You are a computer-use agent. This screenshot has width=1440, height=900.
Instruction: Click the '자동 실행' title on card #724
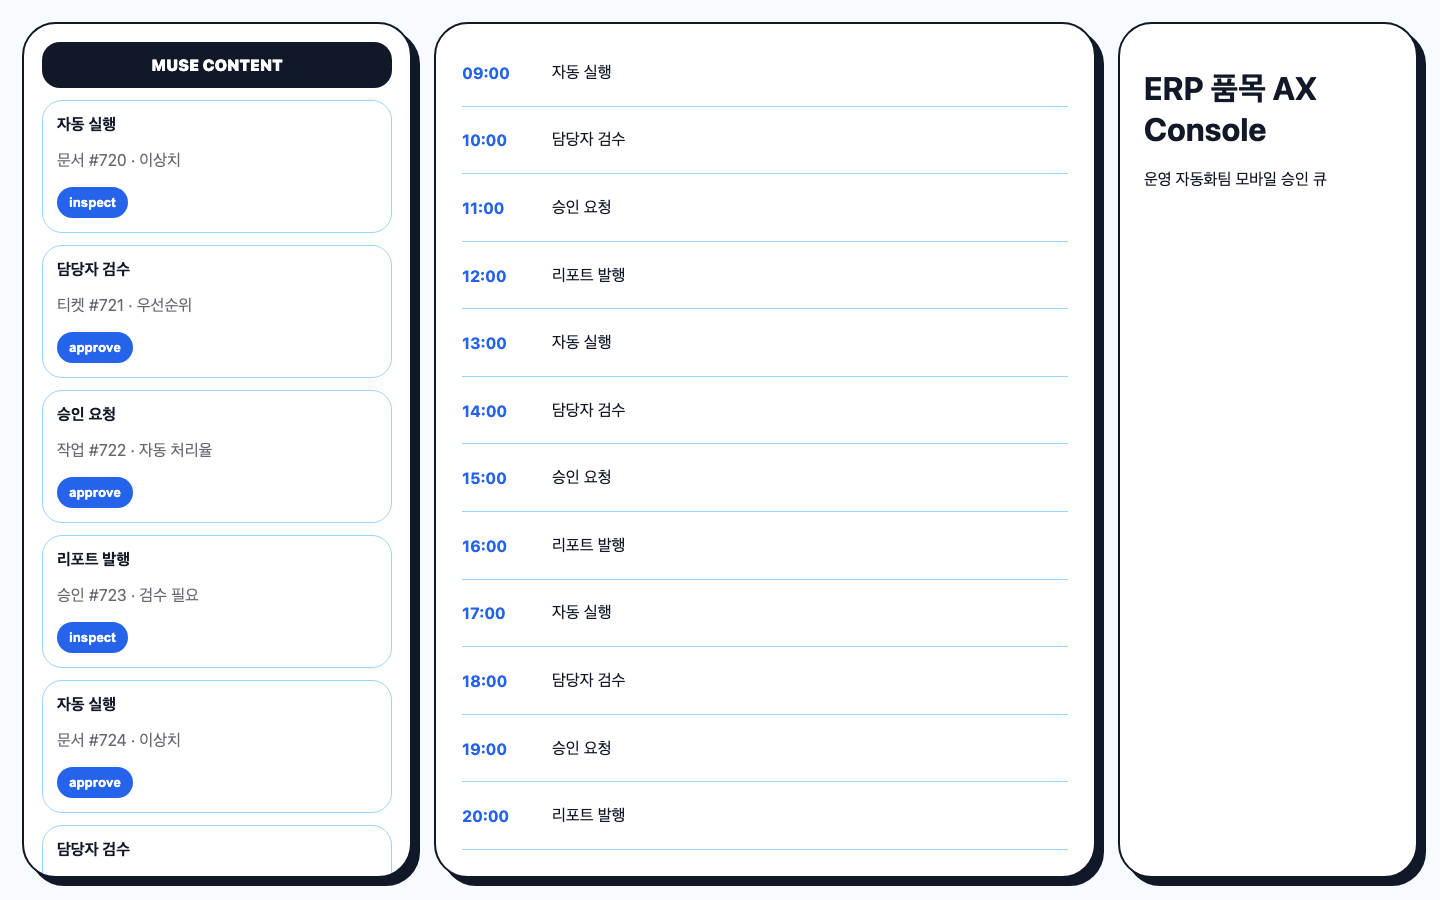point(86,704)
